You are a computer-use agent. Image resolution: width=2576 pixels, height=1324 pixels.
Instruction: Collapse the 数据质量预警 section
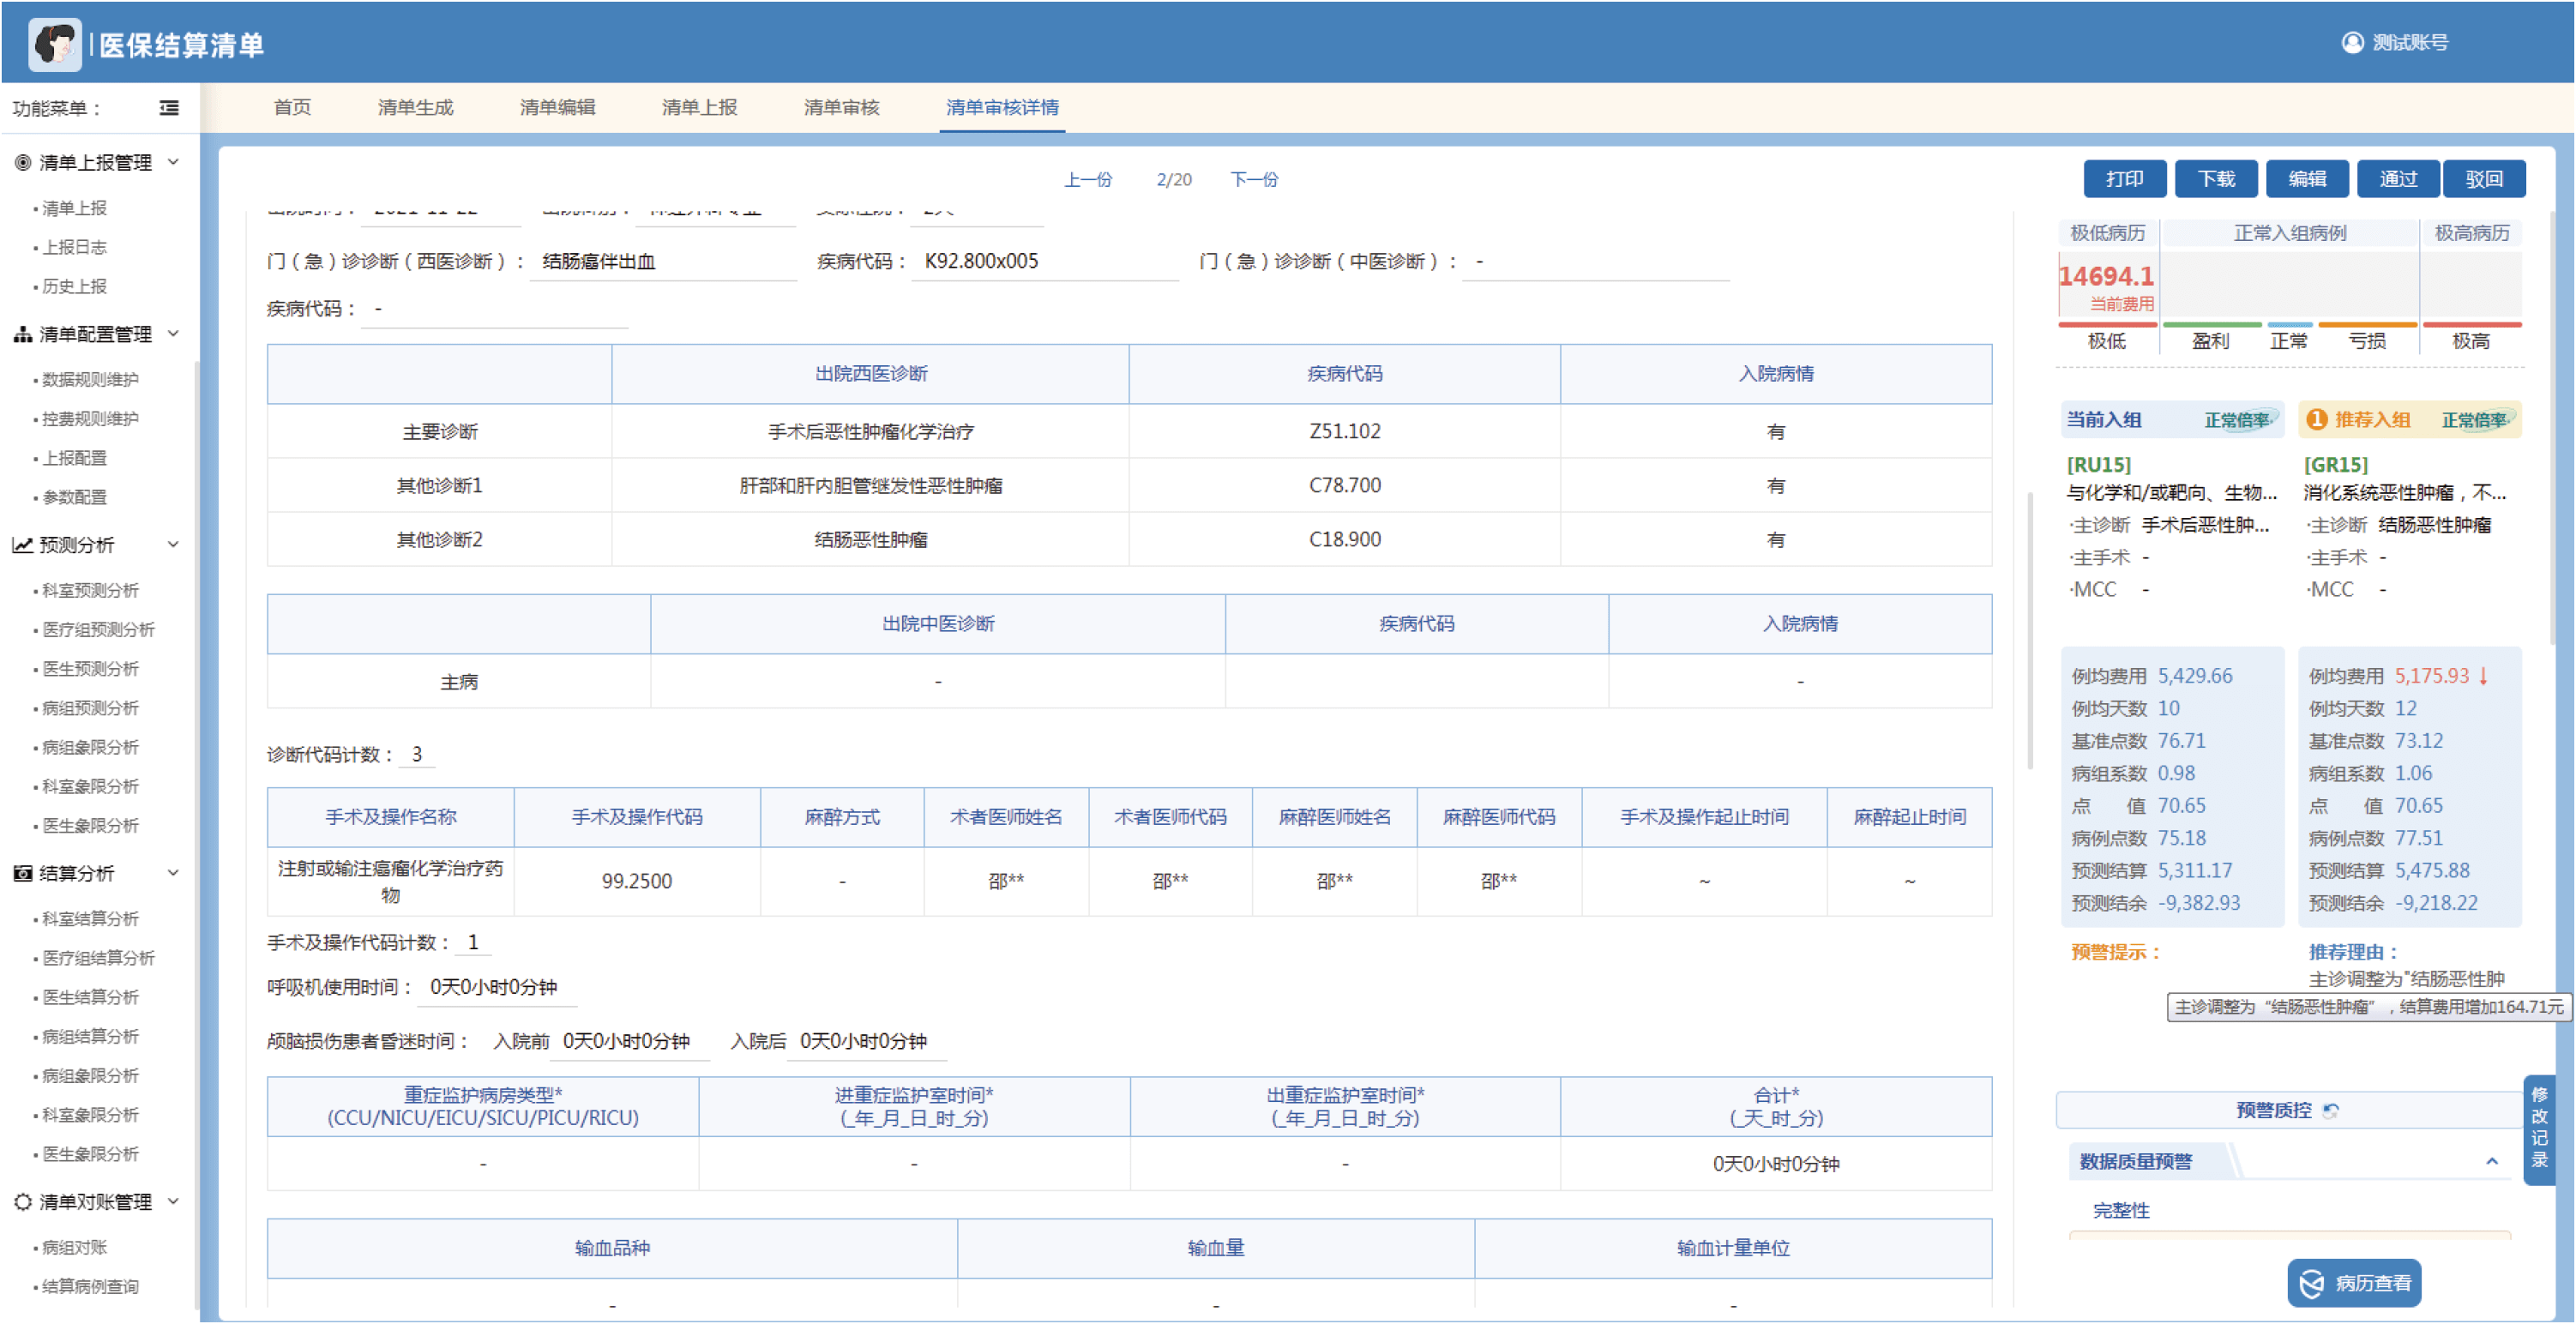pos(2491,1162)
